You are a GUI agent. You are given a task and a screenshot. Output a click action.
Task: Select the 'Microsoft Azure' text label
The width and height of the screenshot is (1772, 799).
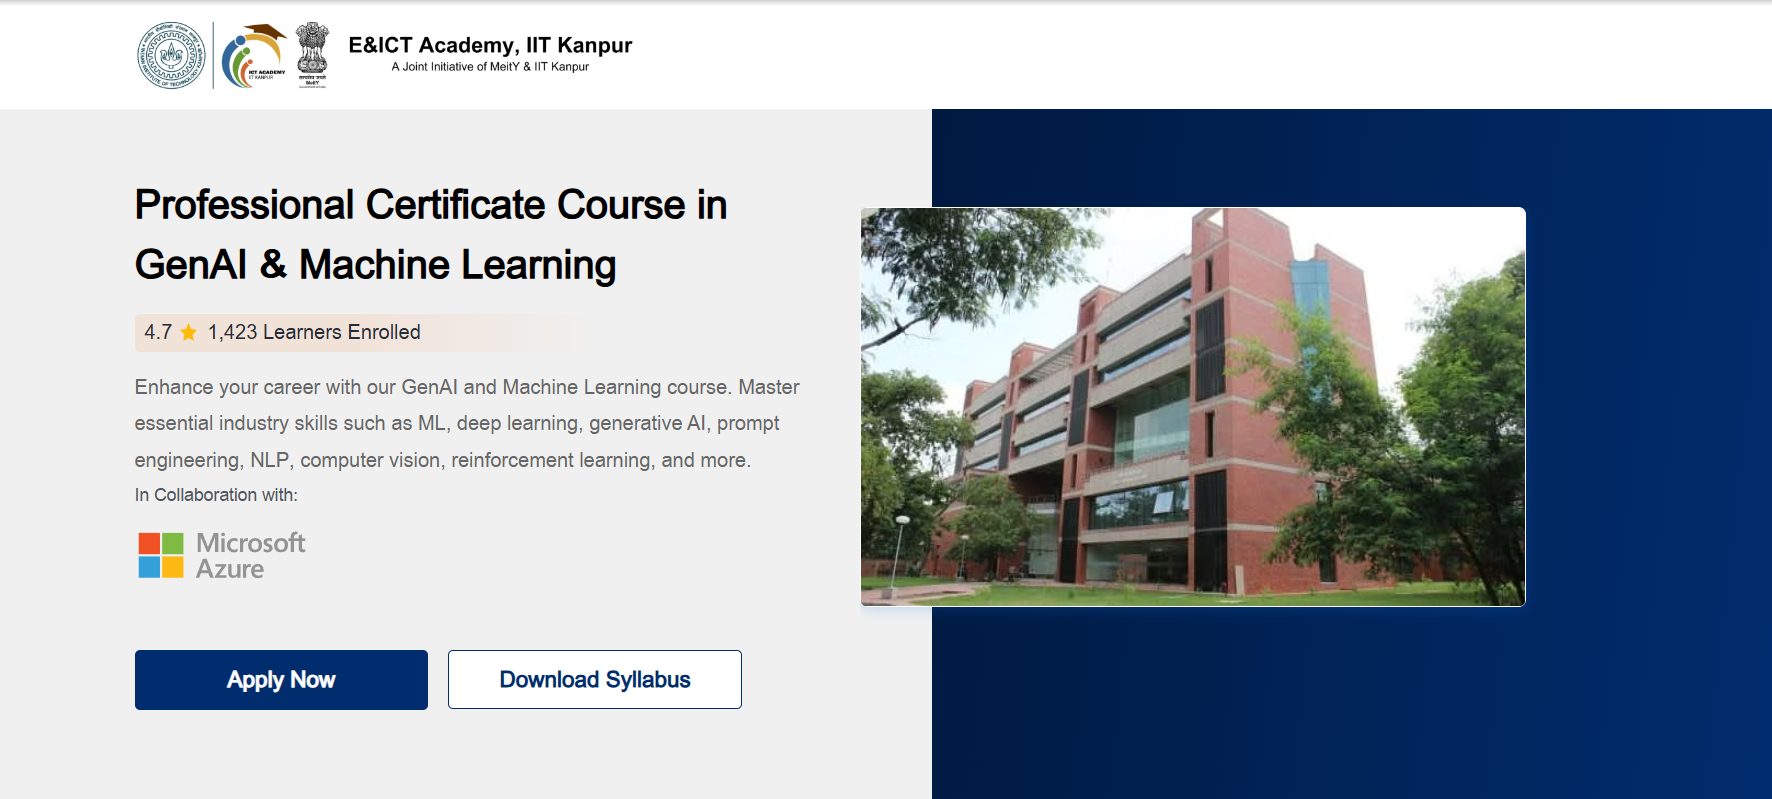(x=250, y=555)
